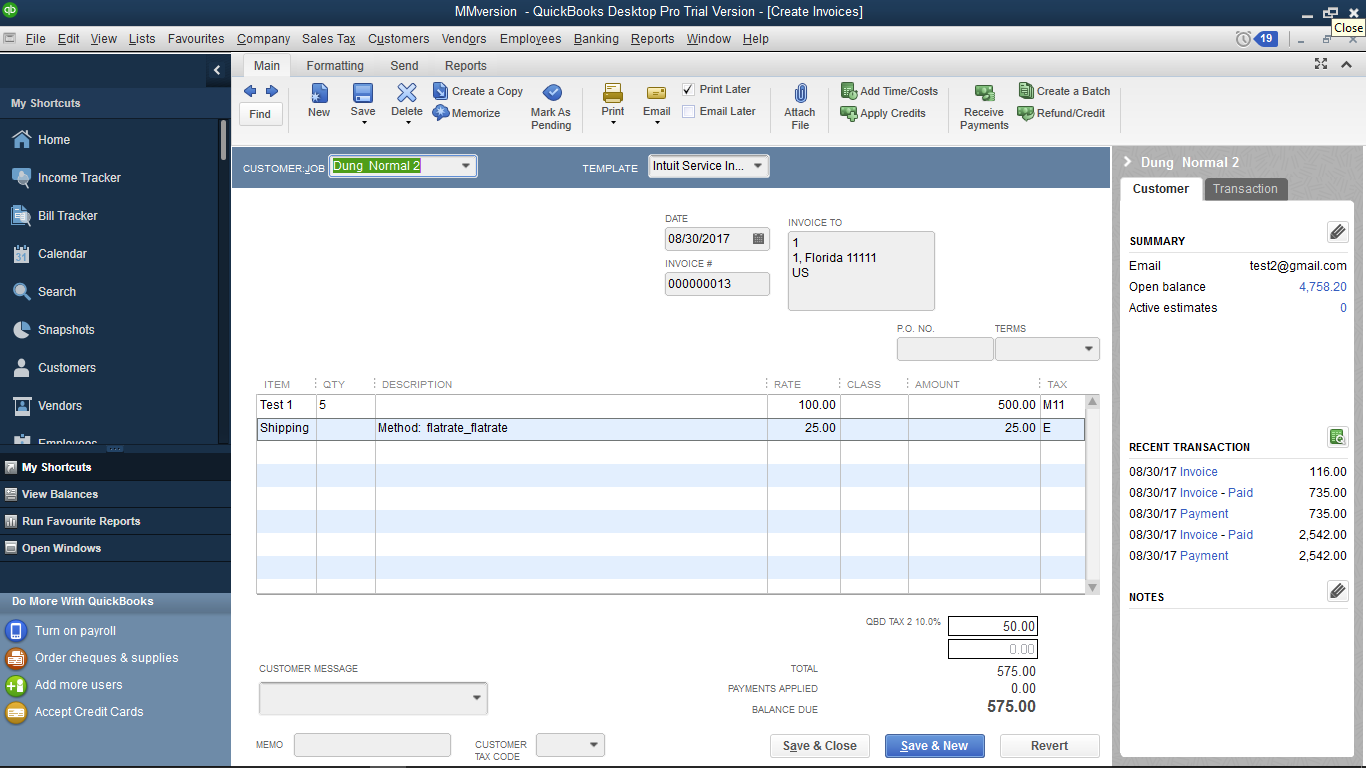
Task: Click the Save & Close button
Action: (819, 746)
